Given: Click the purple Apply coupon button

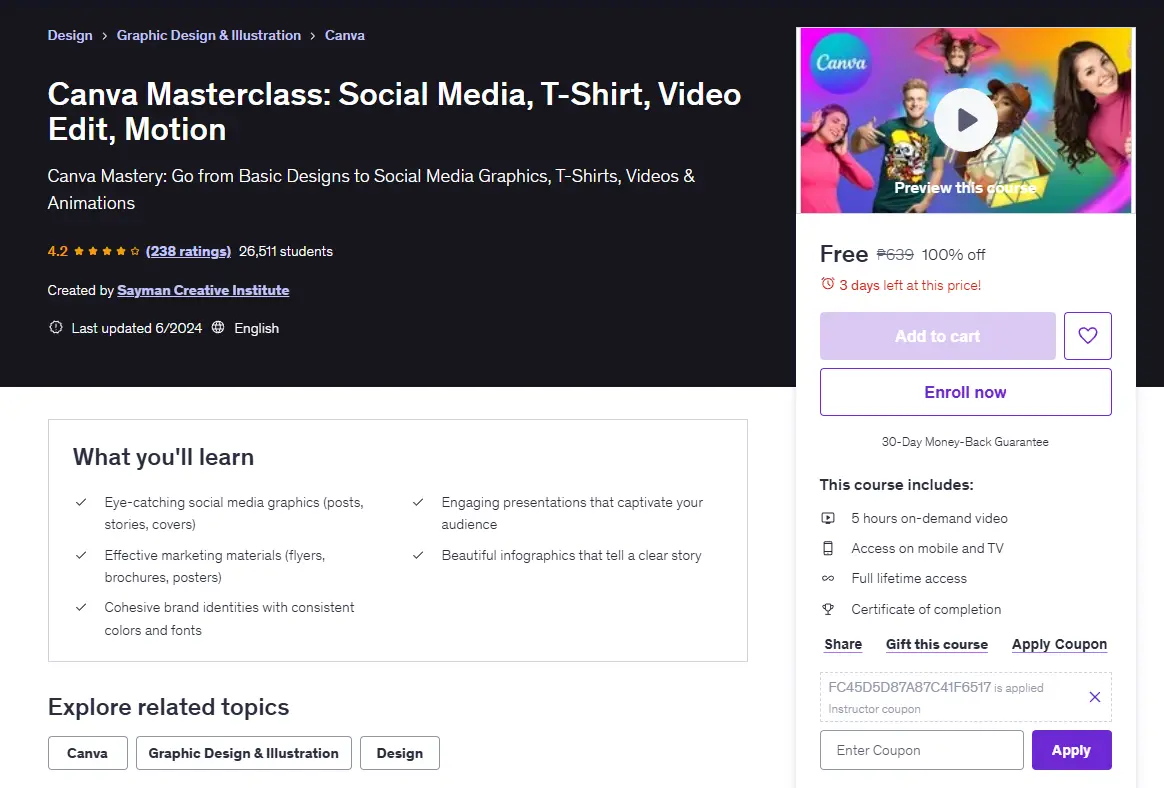Looking at the screenshot, I should coord(1071,750).
